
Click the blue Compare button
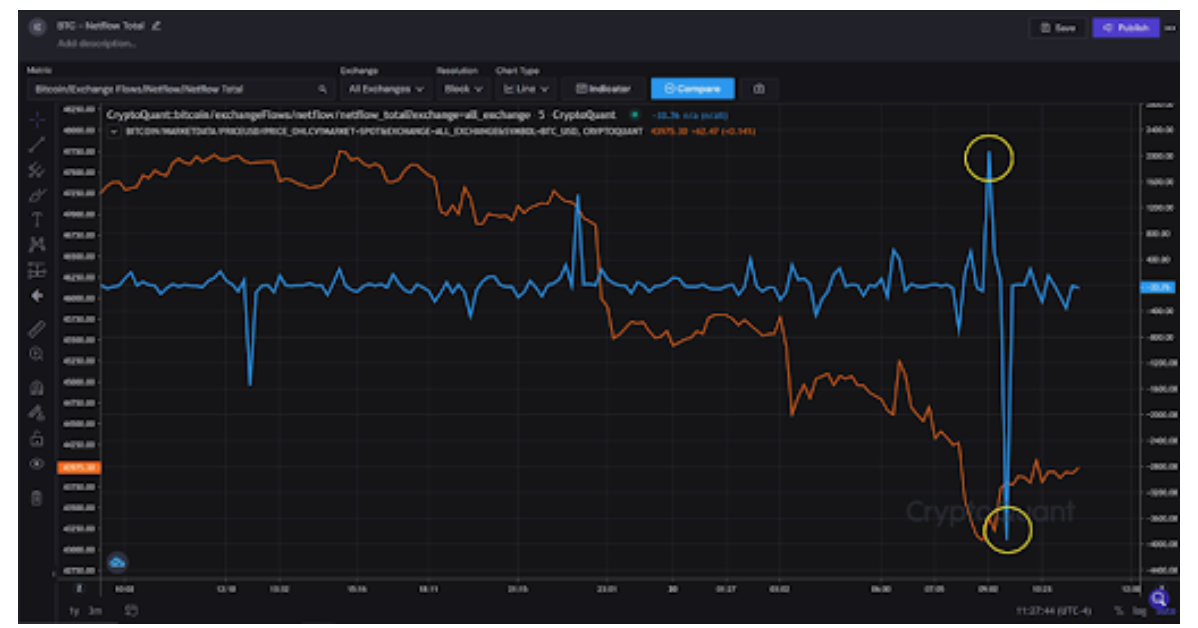pyautogui.click(x=692, y=89)
